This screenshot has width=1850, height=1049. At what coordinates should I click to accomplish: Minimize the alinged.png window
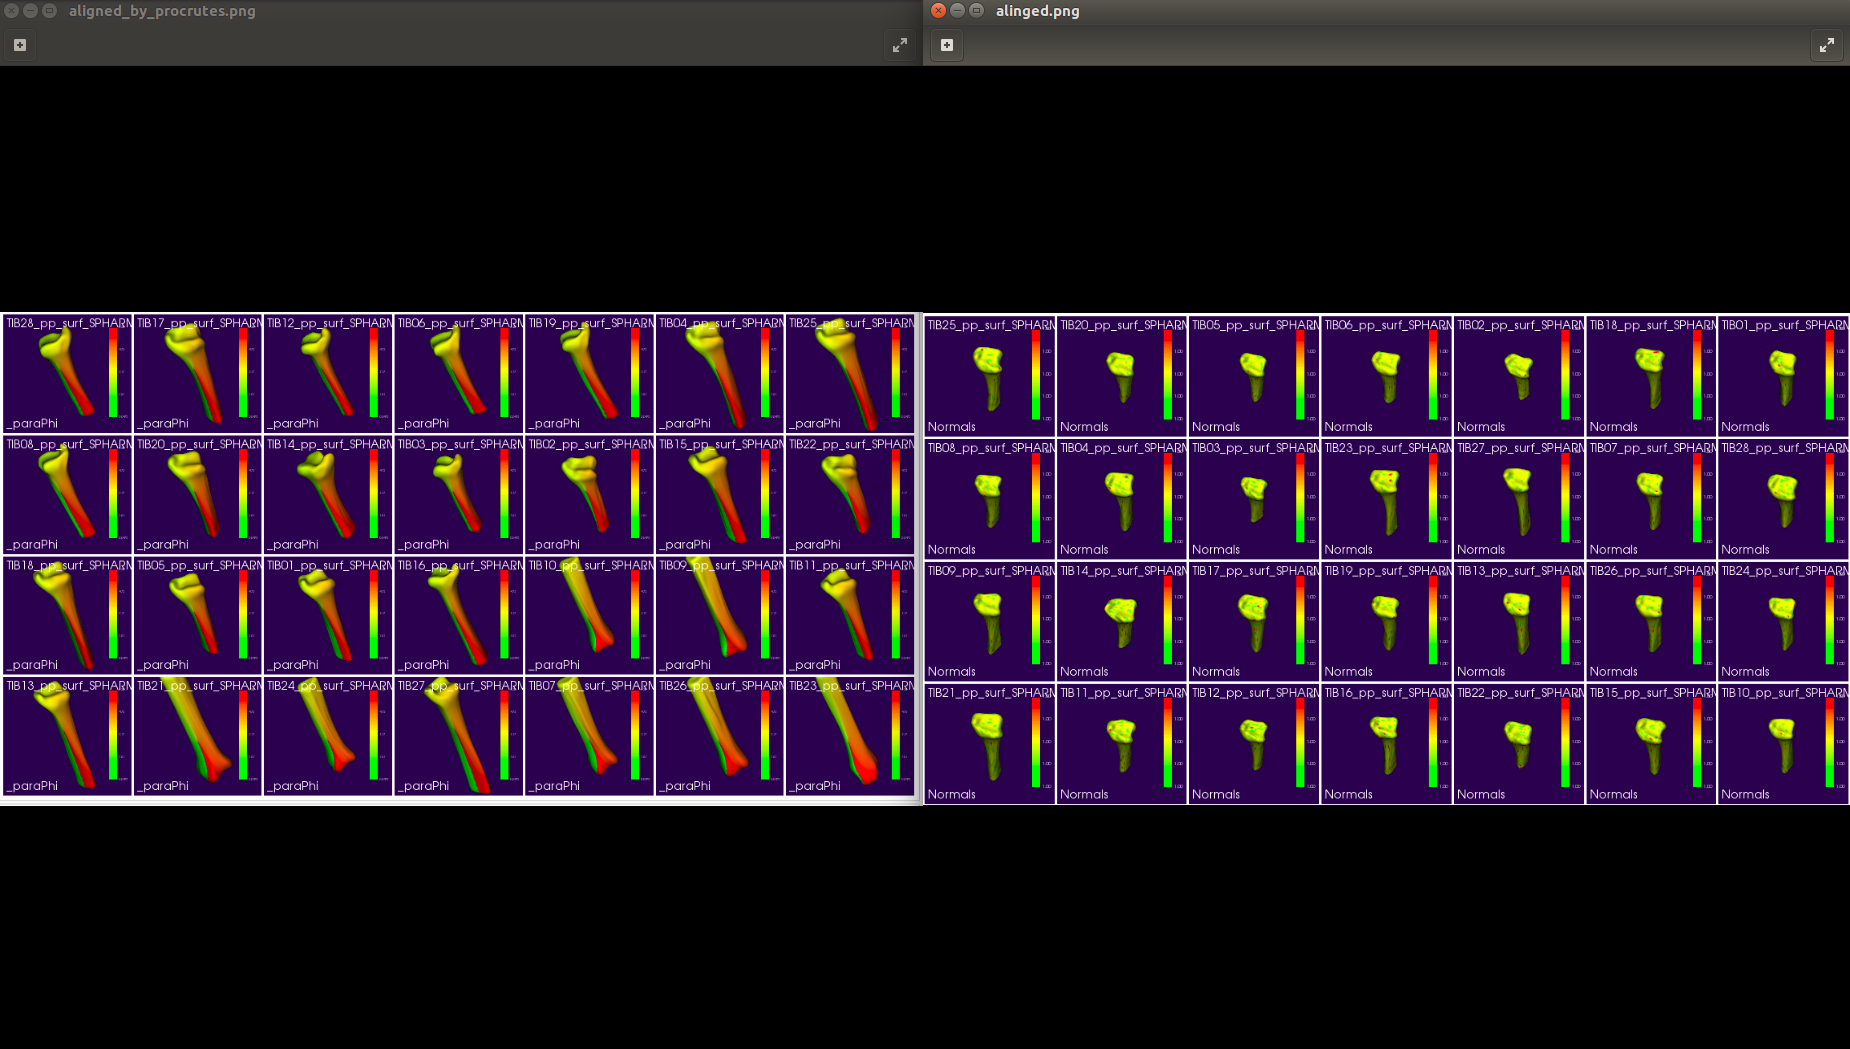957,11
